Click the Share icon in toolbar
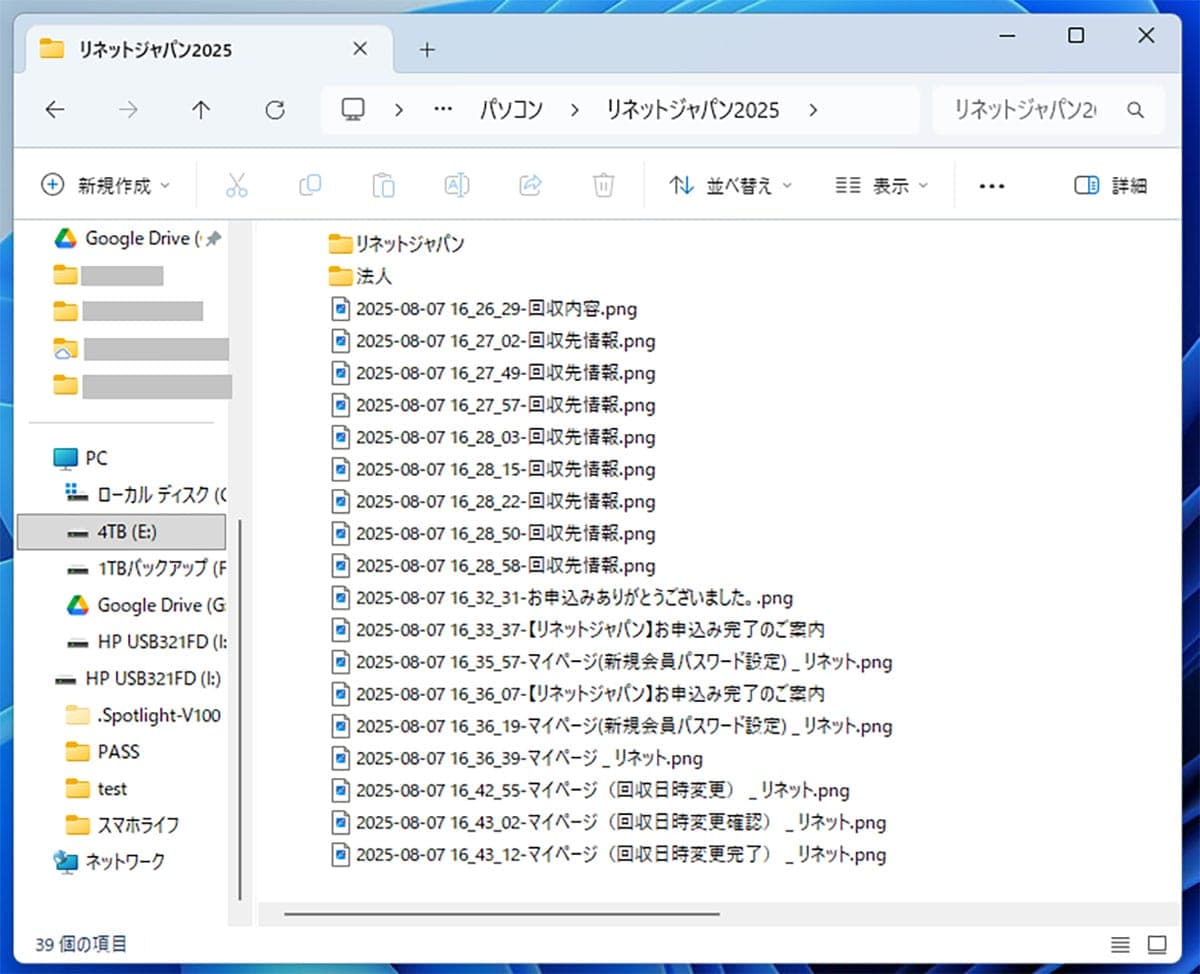 click(530, 185)
